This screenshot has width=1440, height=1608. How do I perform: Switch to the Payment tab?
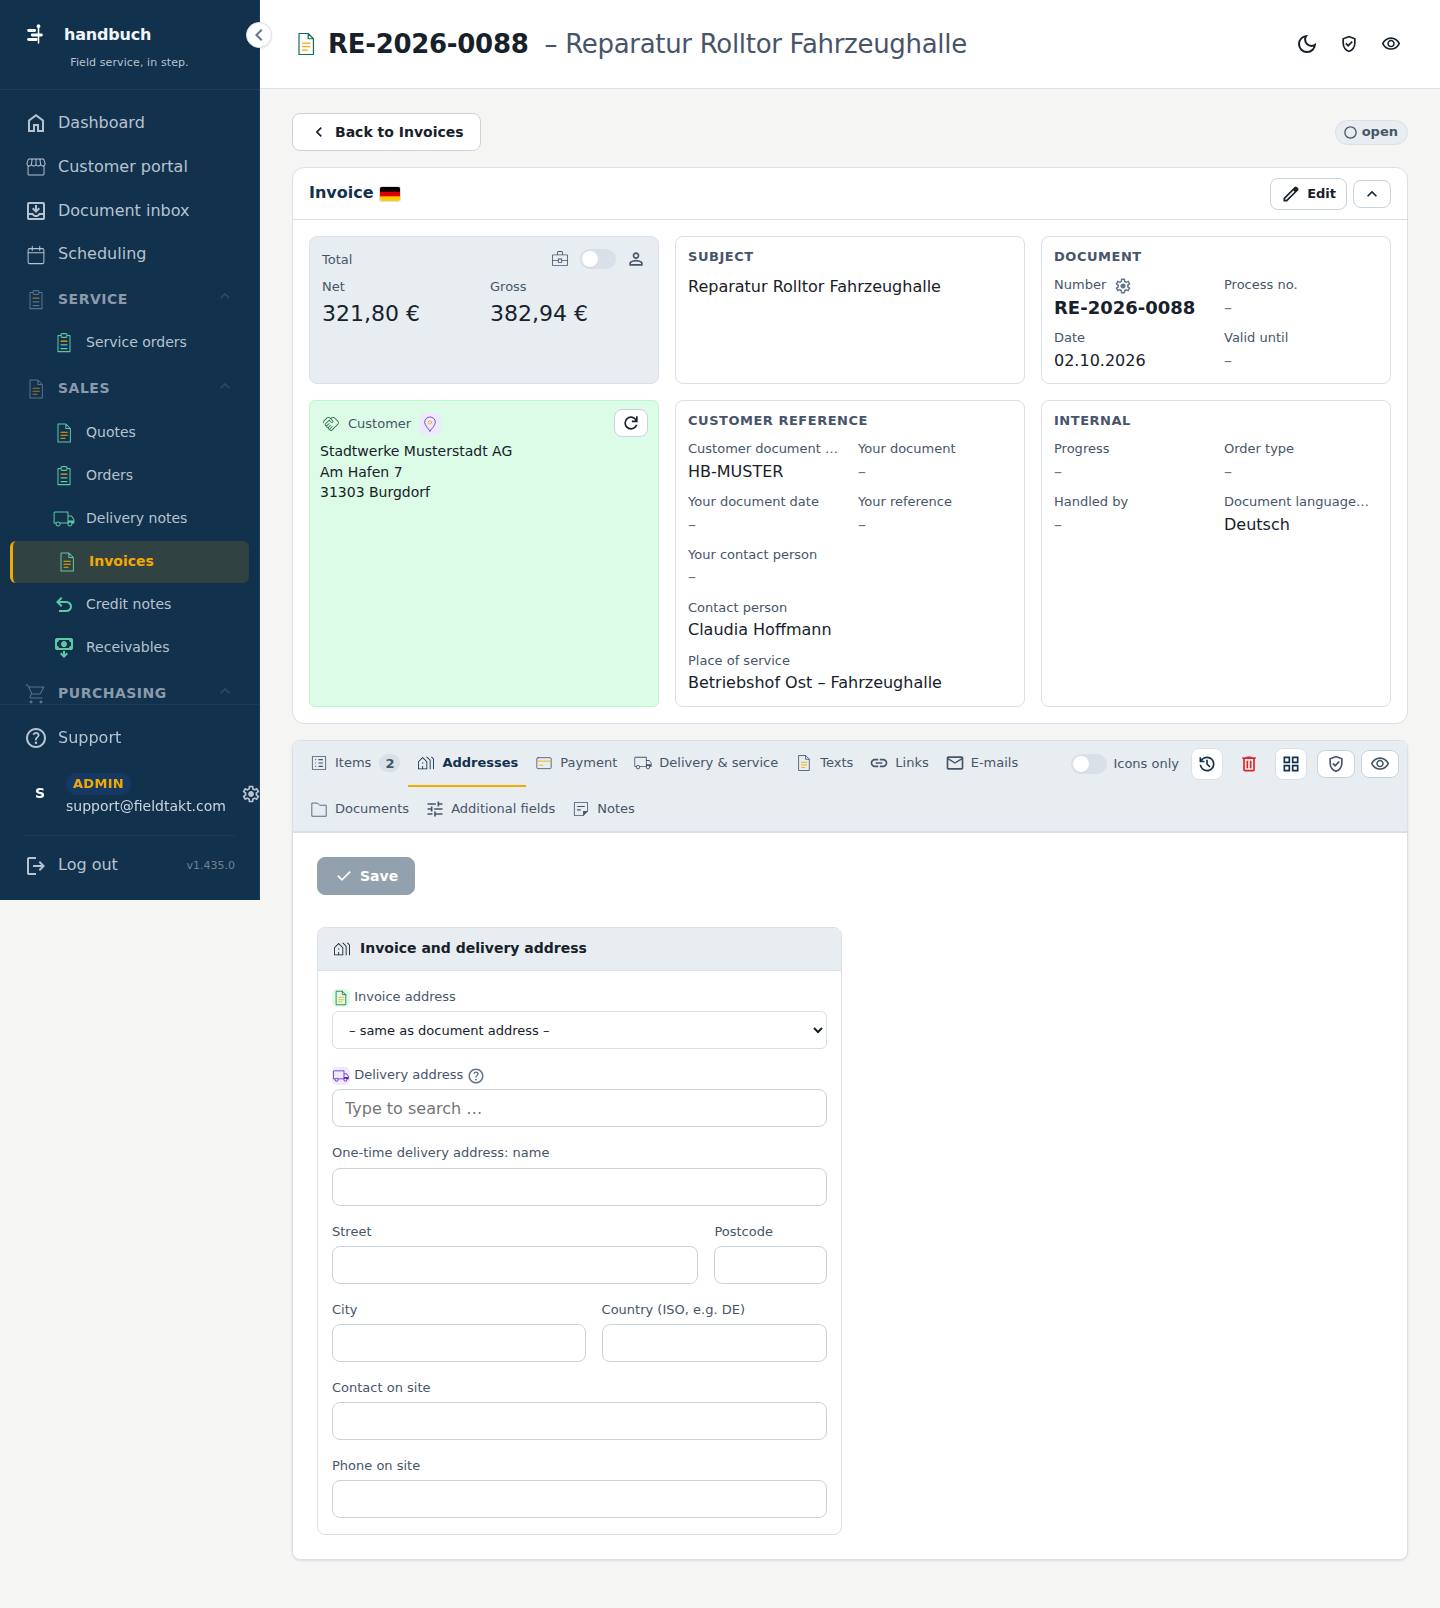(577, 763)
